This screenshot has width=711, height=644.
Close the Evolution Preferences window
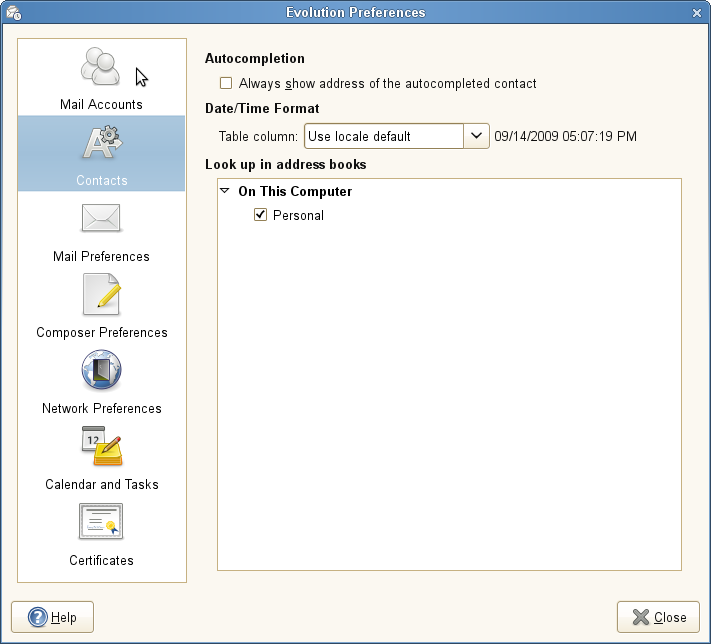697,13
